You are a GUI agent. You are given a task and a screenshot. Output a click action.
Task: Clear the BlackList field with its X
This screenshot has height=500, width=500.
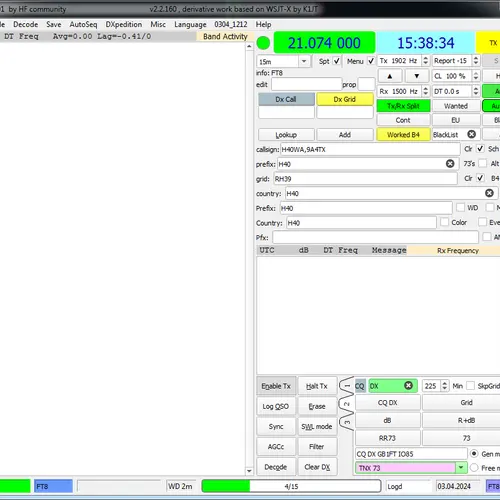(x=471, y=134)
